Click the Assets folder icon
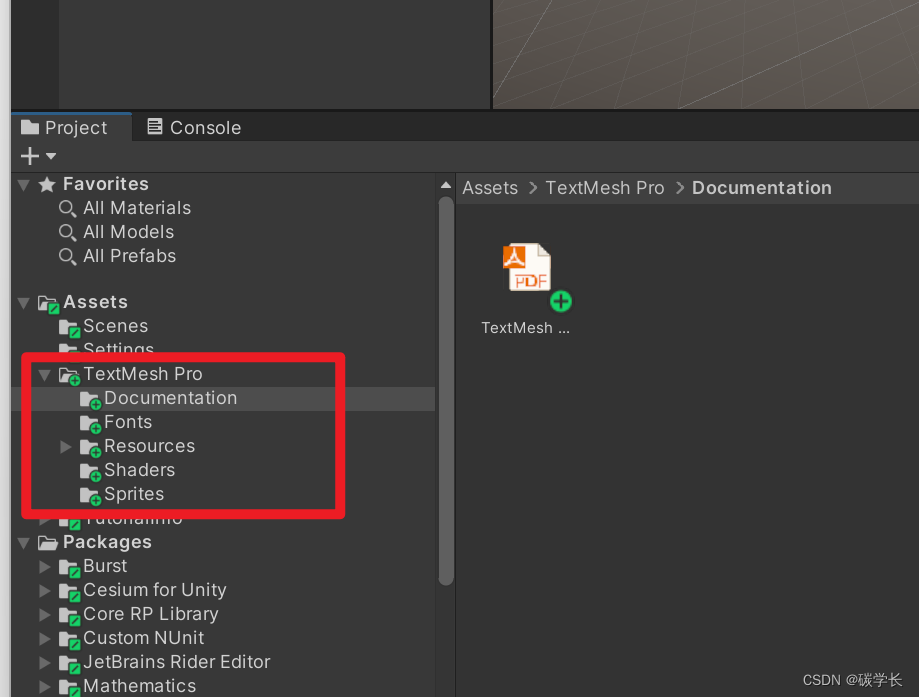The width and height of the screenshot is (919, 697). coord(49,304)
